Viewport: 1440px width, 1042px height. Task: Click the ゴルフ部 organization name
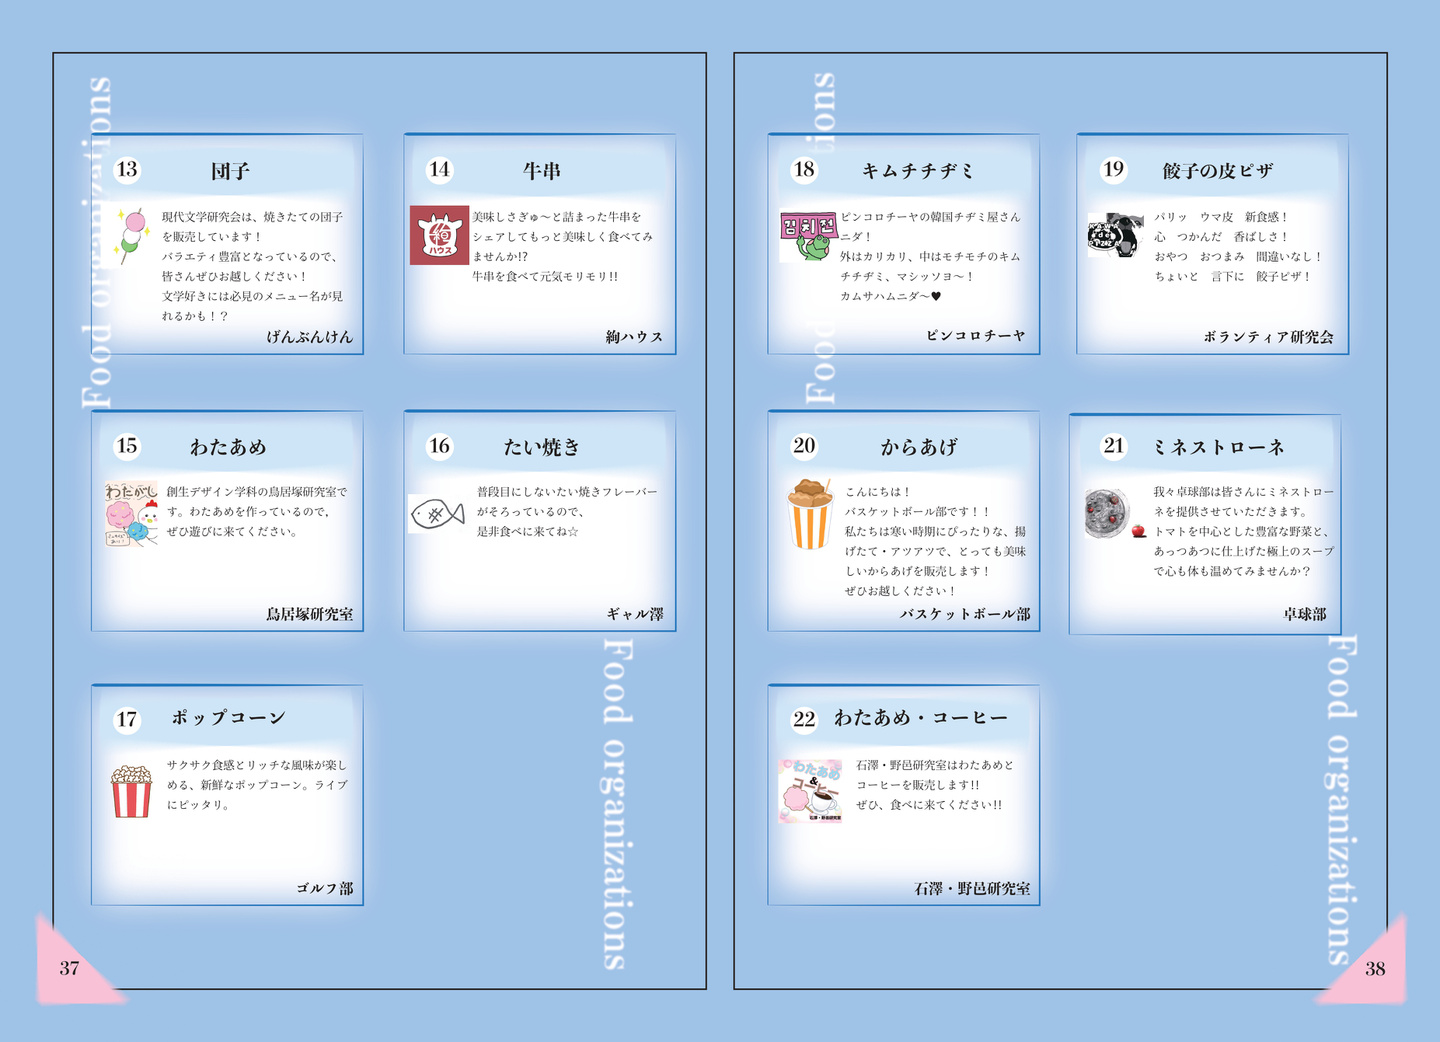[x=325, y=888]
